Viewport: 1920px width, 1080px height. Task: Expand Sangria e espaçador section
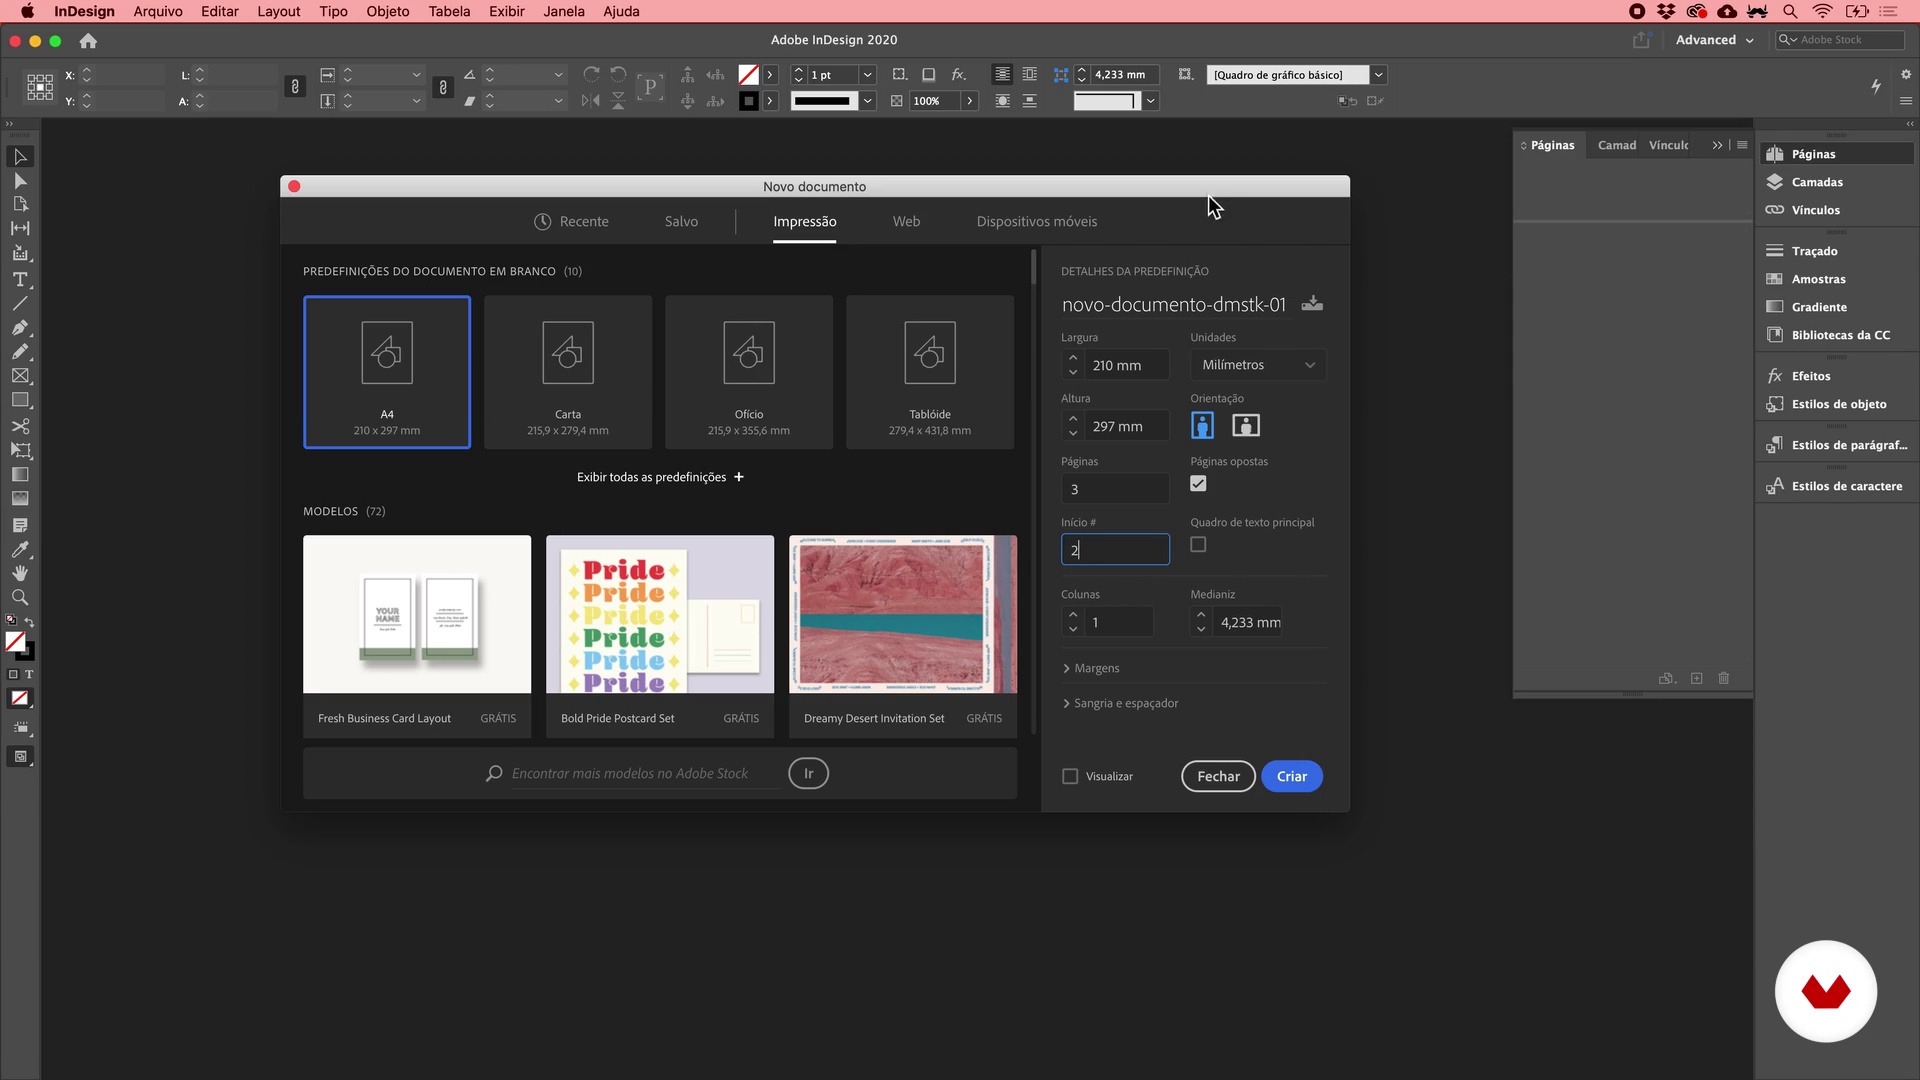[1120, 703]
